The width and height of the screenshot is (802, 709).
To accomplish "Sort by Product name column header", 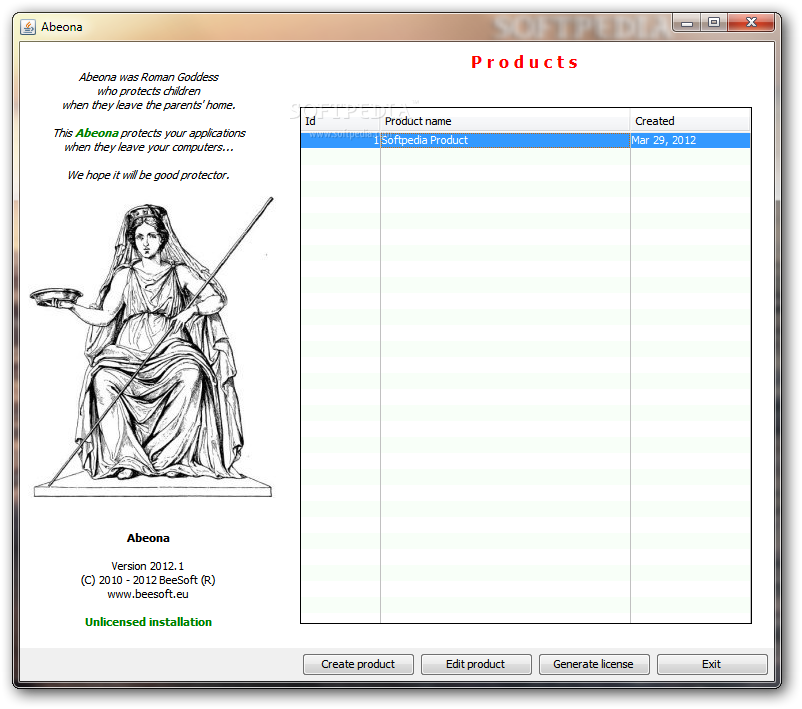I will tap(505, 121).
